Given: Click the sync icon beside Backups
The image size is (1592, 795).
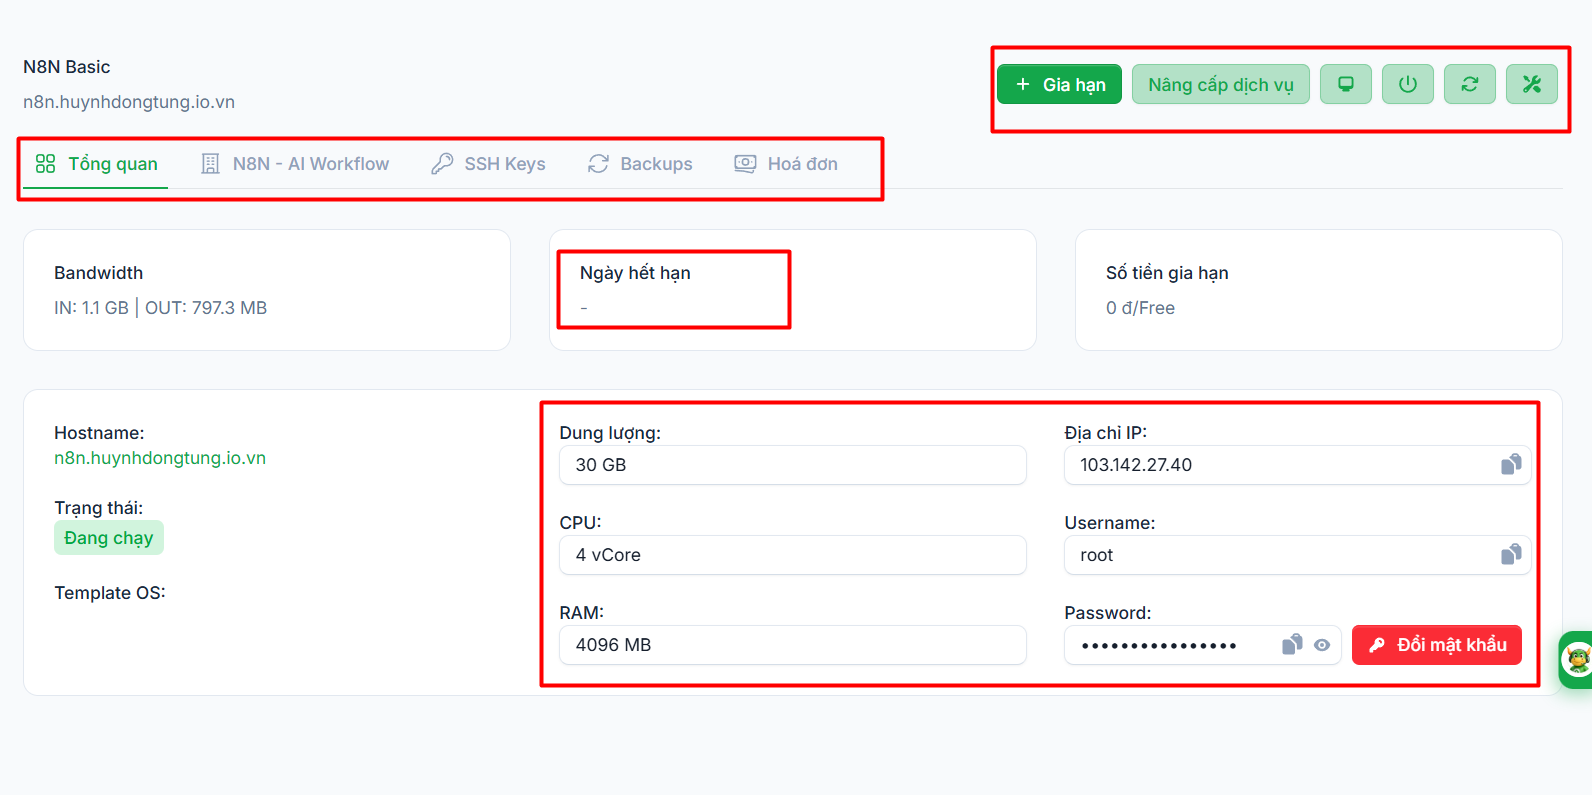Looking at the screenshot, I should (598, 164).
